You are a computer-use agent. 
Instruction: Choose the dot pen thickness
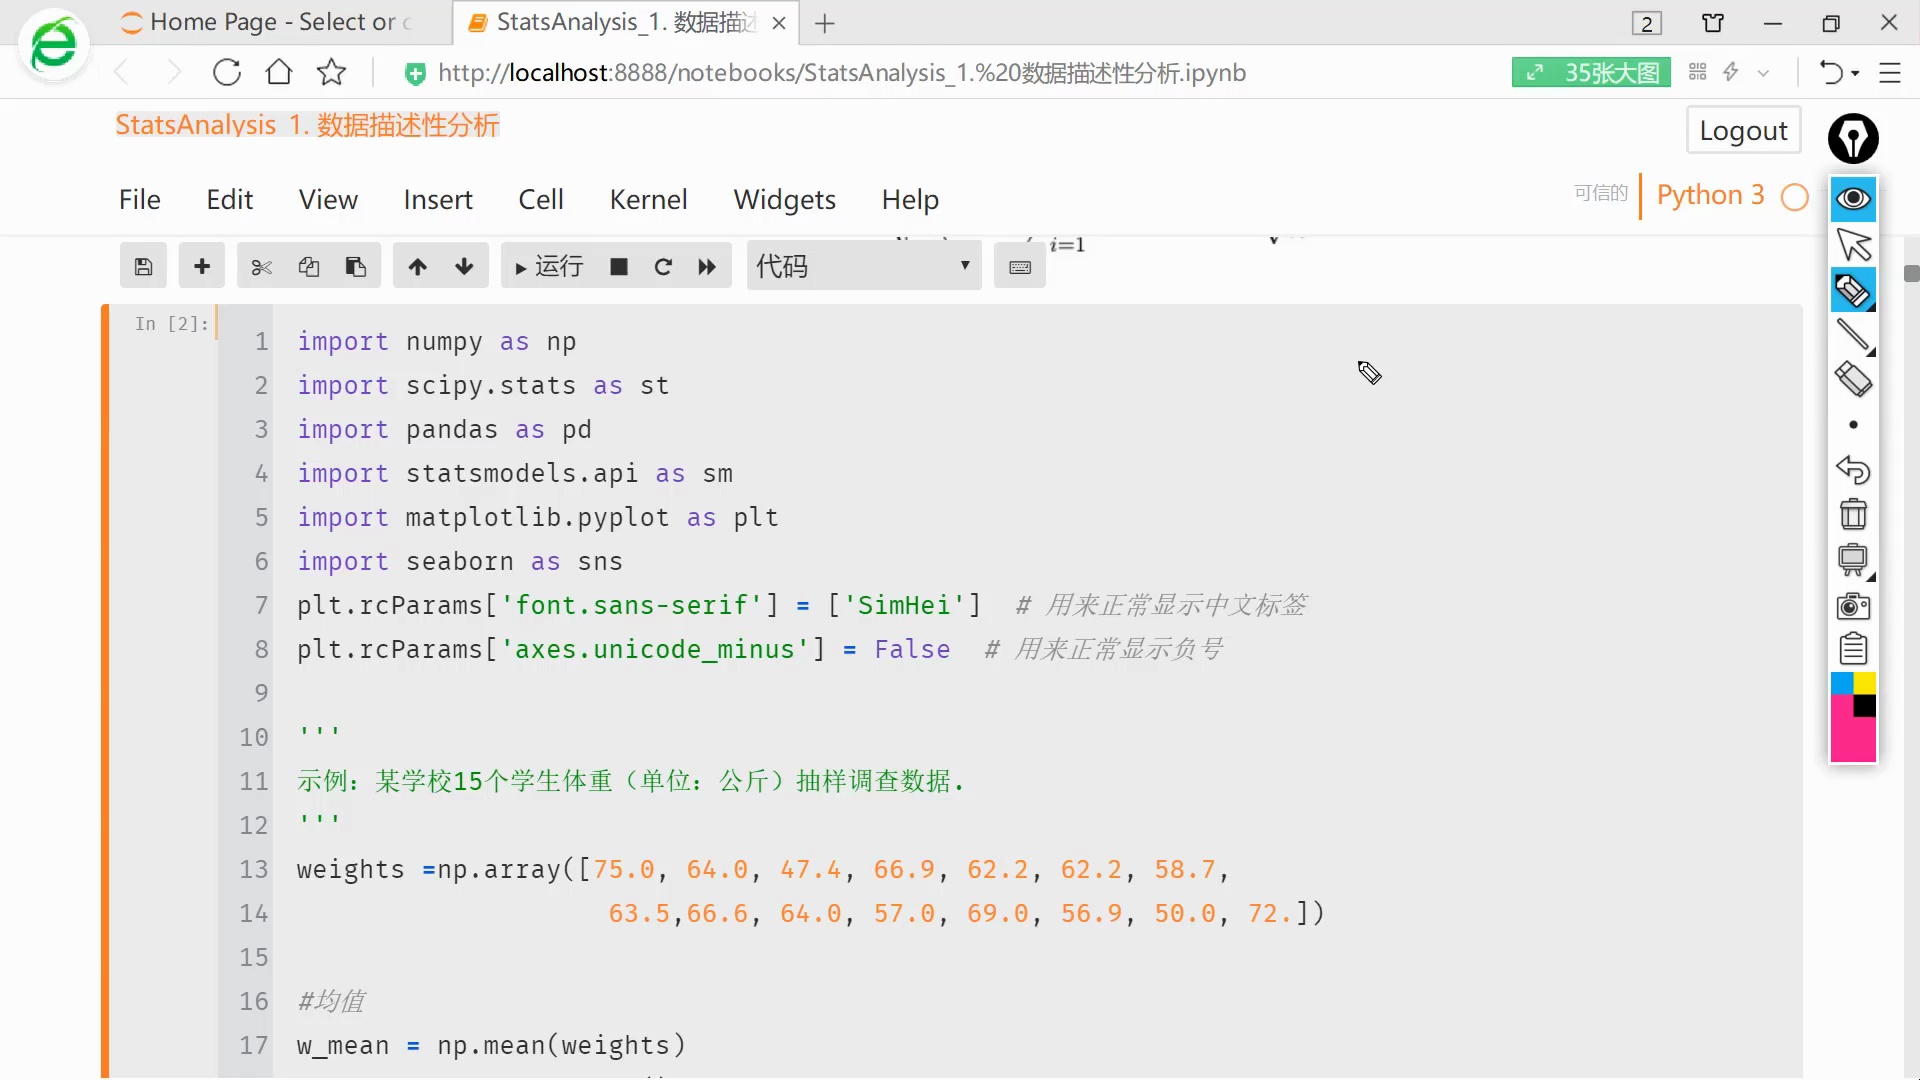(1853, 425)
